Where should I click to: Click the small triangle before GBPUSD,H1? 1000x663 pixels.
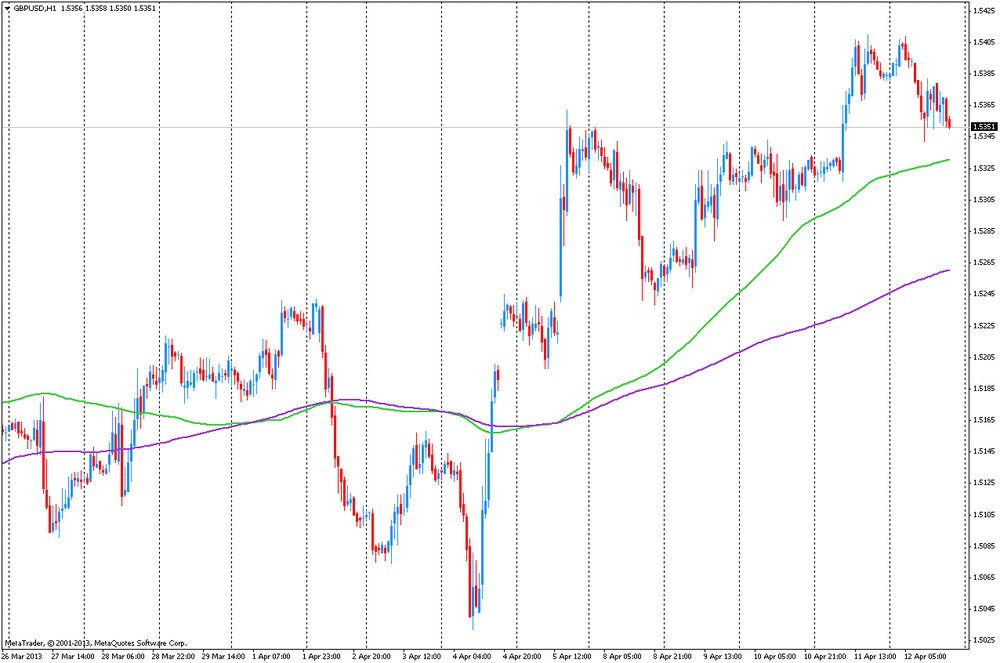click(x=8, y=8)
